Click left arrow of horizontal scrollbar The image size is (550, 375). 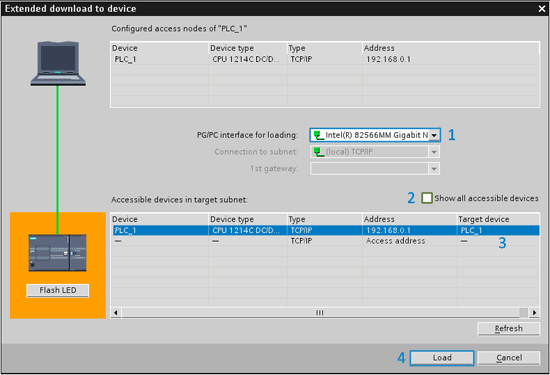pyautogui.click(x=116, y=313)
